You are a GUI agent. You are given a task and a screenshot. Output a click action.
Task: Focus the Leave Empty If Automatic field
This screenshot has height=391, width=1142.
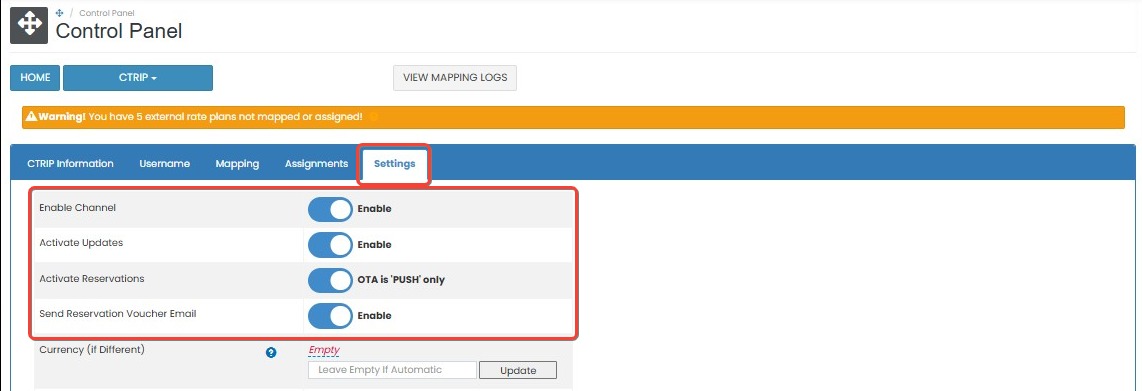(x=393, y=370)
